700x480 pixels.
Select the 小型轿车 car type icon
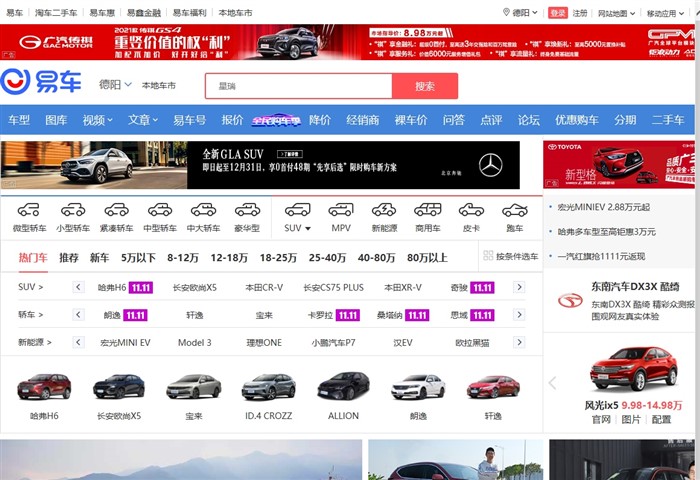tap(73, 210)
